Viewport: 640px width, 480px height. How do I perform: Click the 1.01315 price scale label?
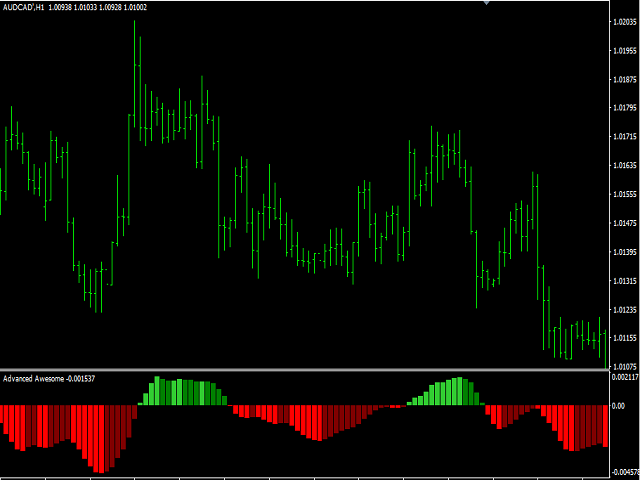click(625, 281)
